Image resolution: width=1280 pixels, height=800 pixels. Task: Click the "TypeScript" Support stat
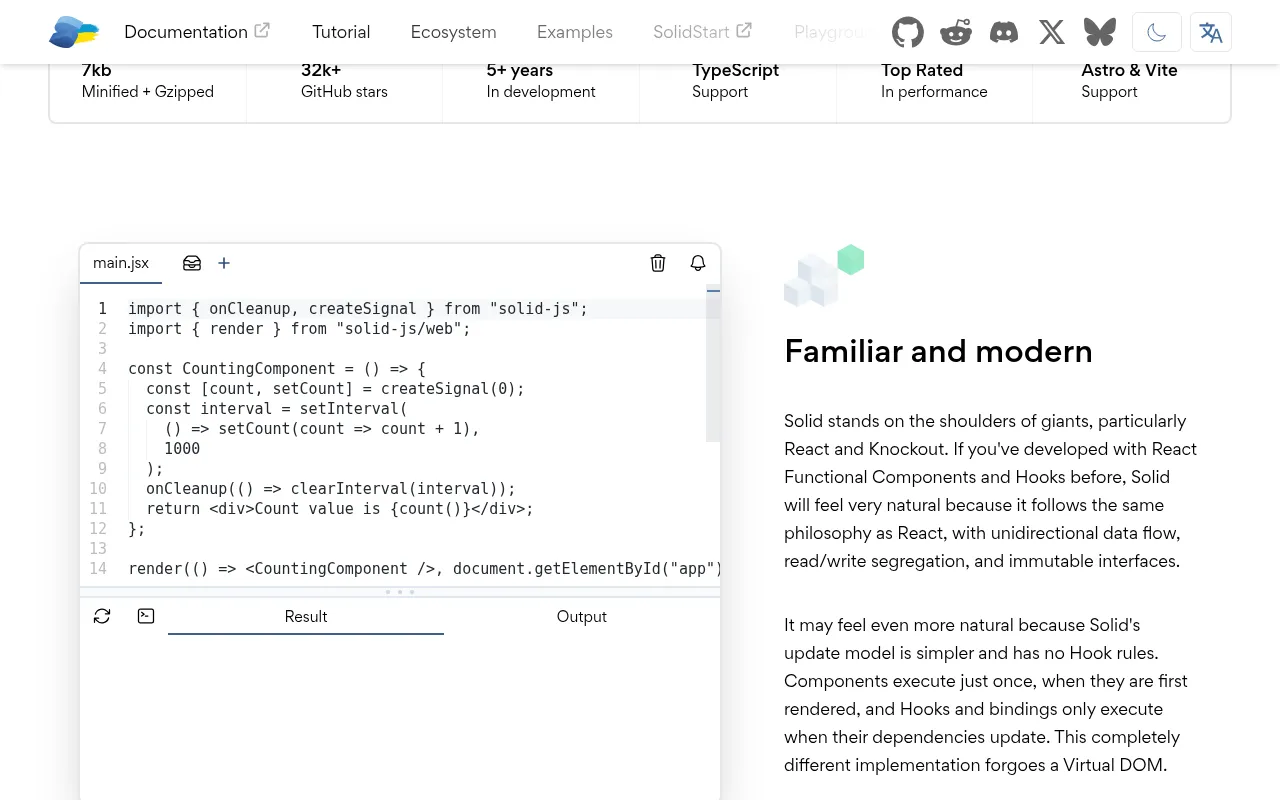[735, 80]
